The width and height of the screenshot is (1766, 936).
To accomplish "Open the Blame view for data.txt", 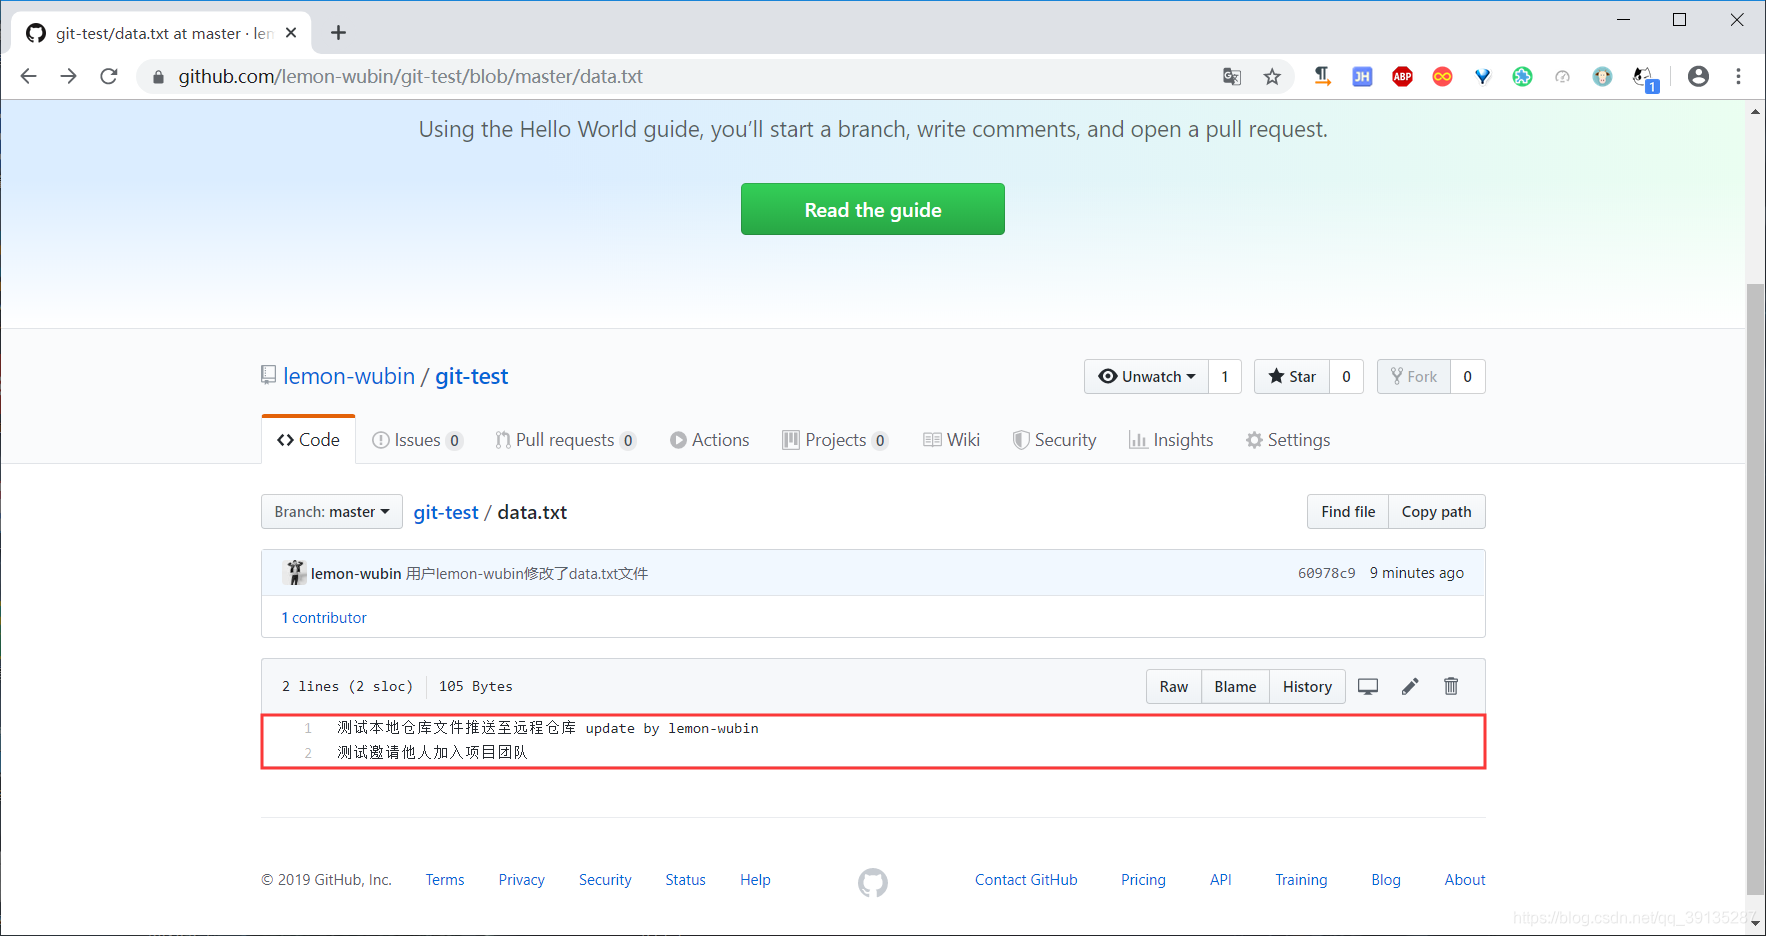I will point(1235,686).
